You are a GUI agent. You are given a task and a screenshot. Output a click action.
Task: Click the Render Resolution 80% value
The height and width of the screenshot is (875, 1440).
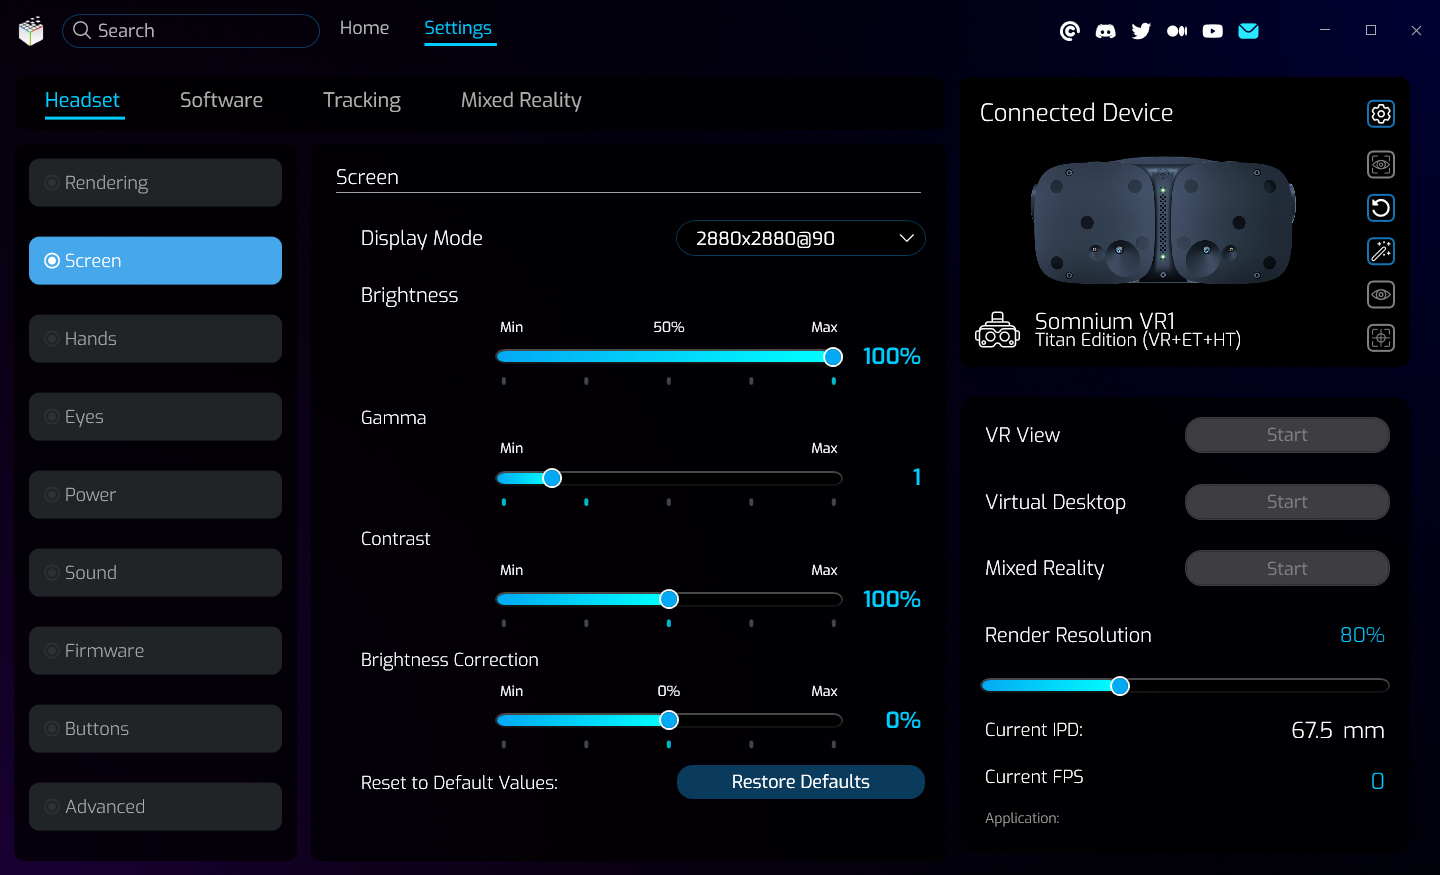point(1362,635)
